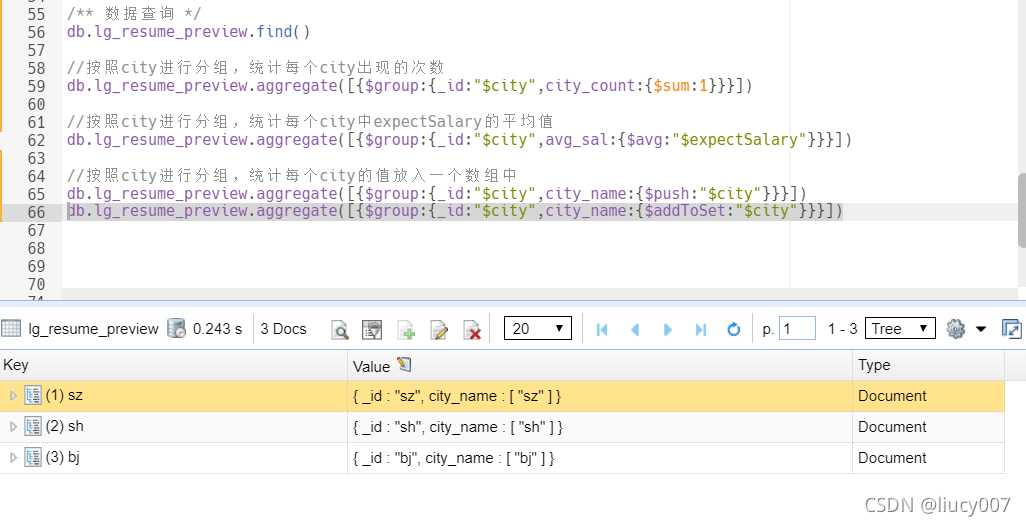
Task: Click the edit icon beside Value header
Action: click(x=404, y=364)
